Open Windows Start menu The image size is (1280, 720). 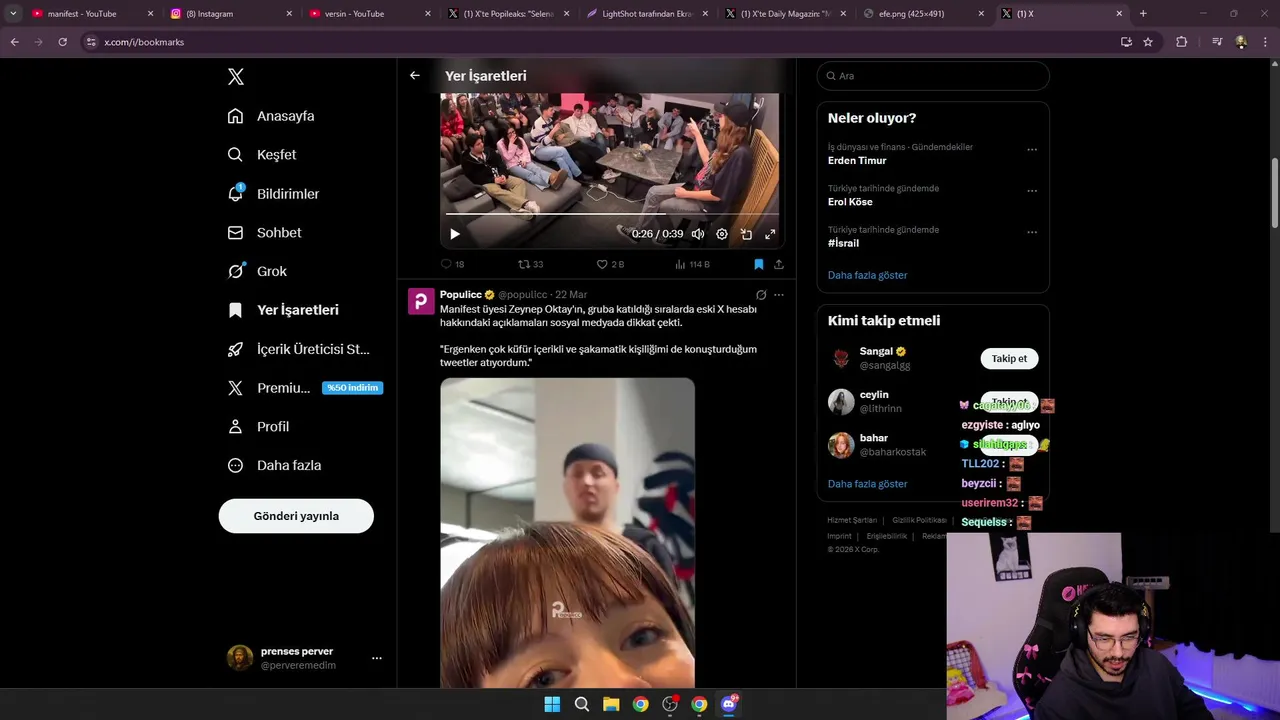(x=552, y=704)
